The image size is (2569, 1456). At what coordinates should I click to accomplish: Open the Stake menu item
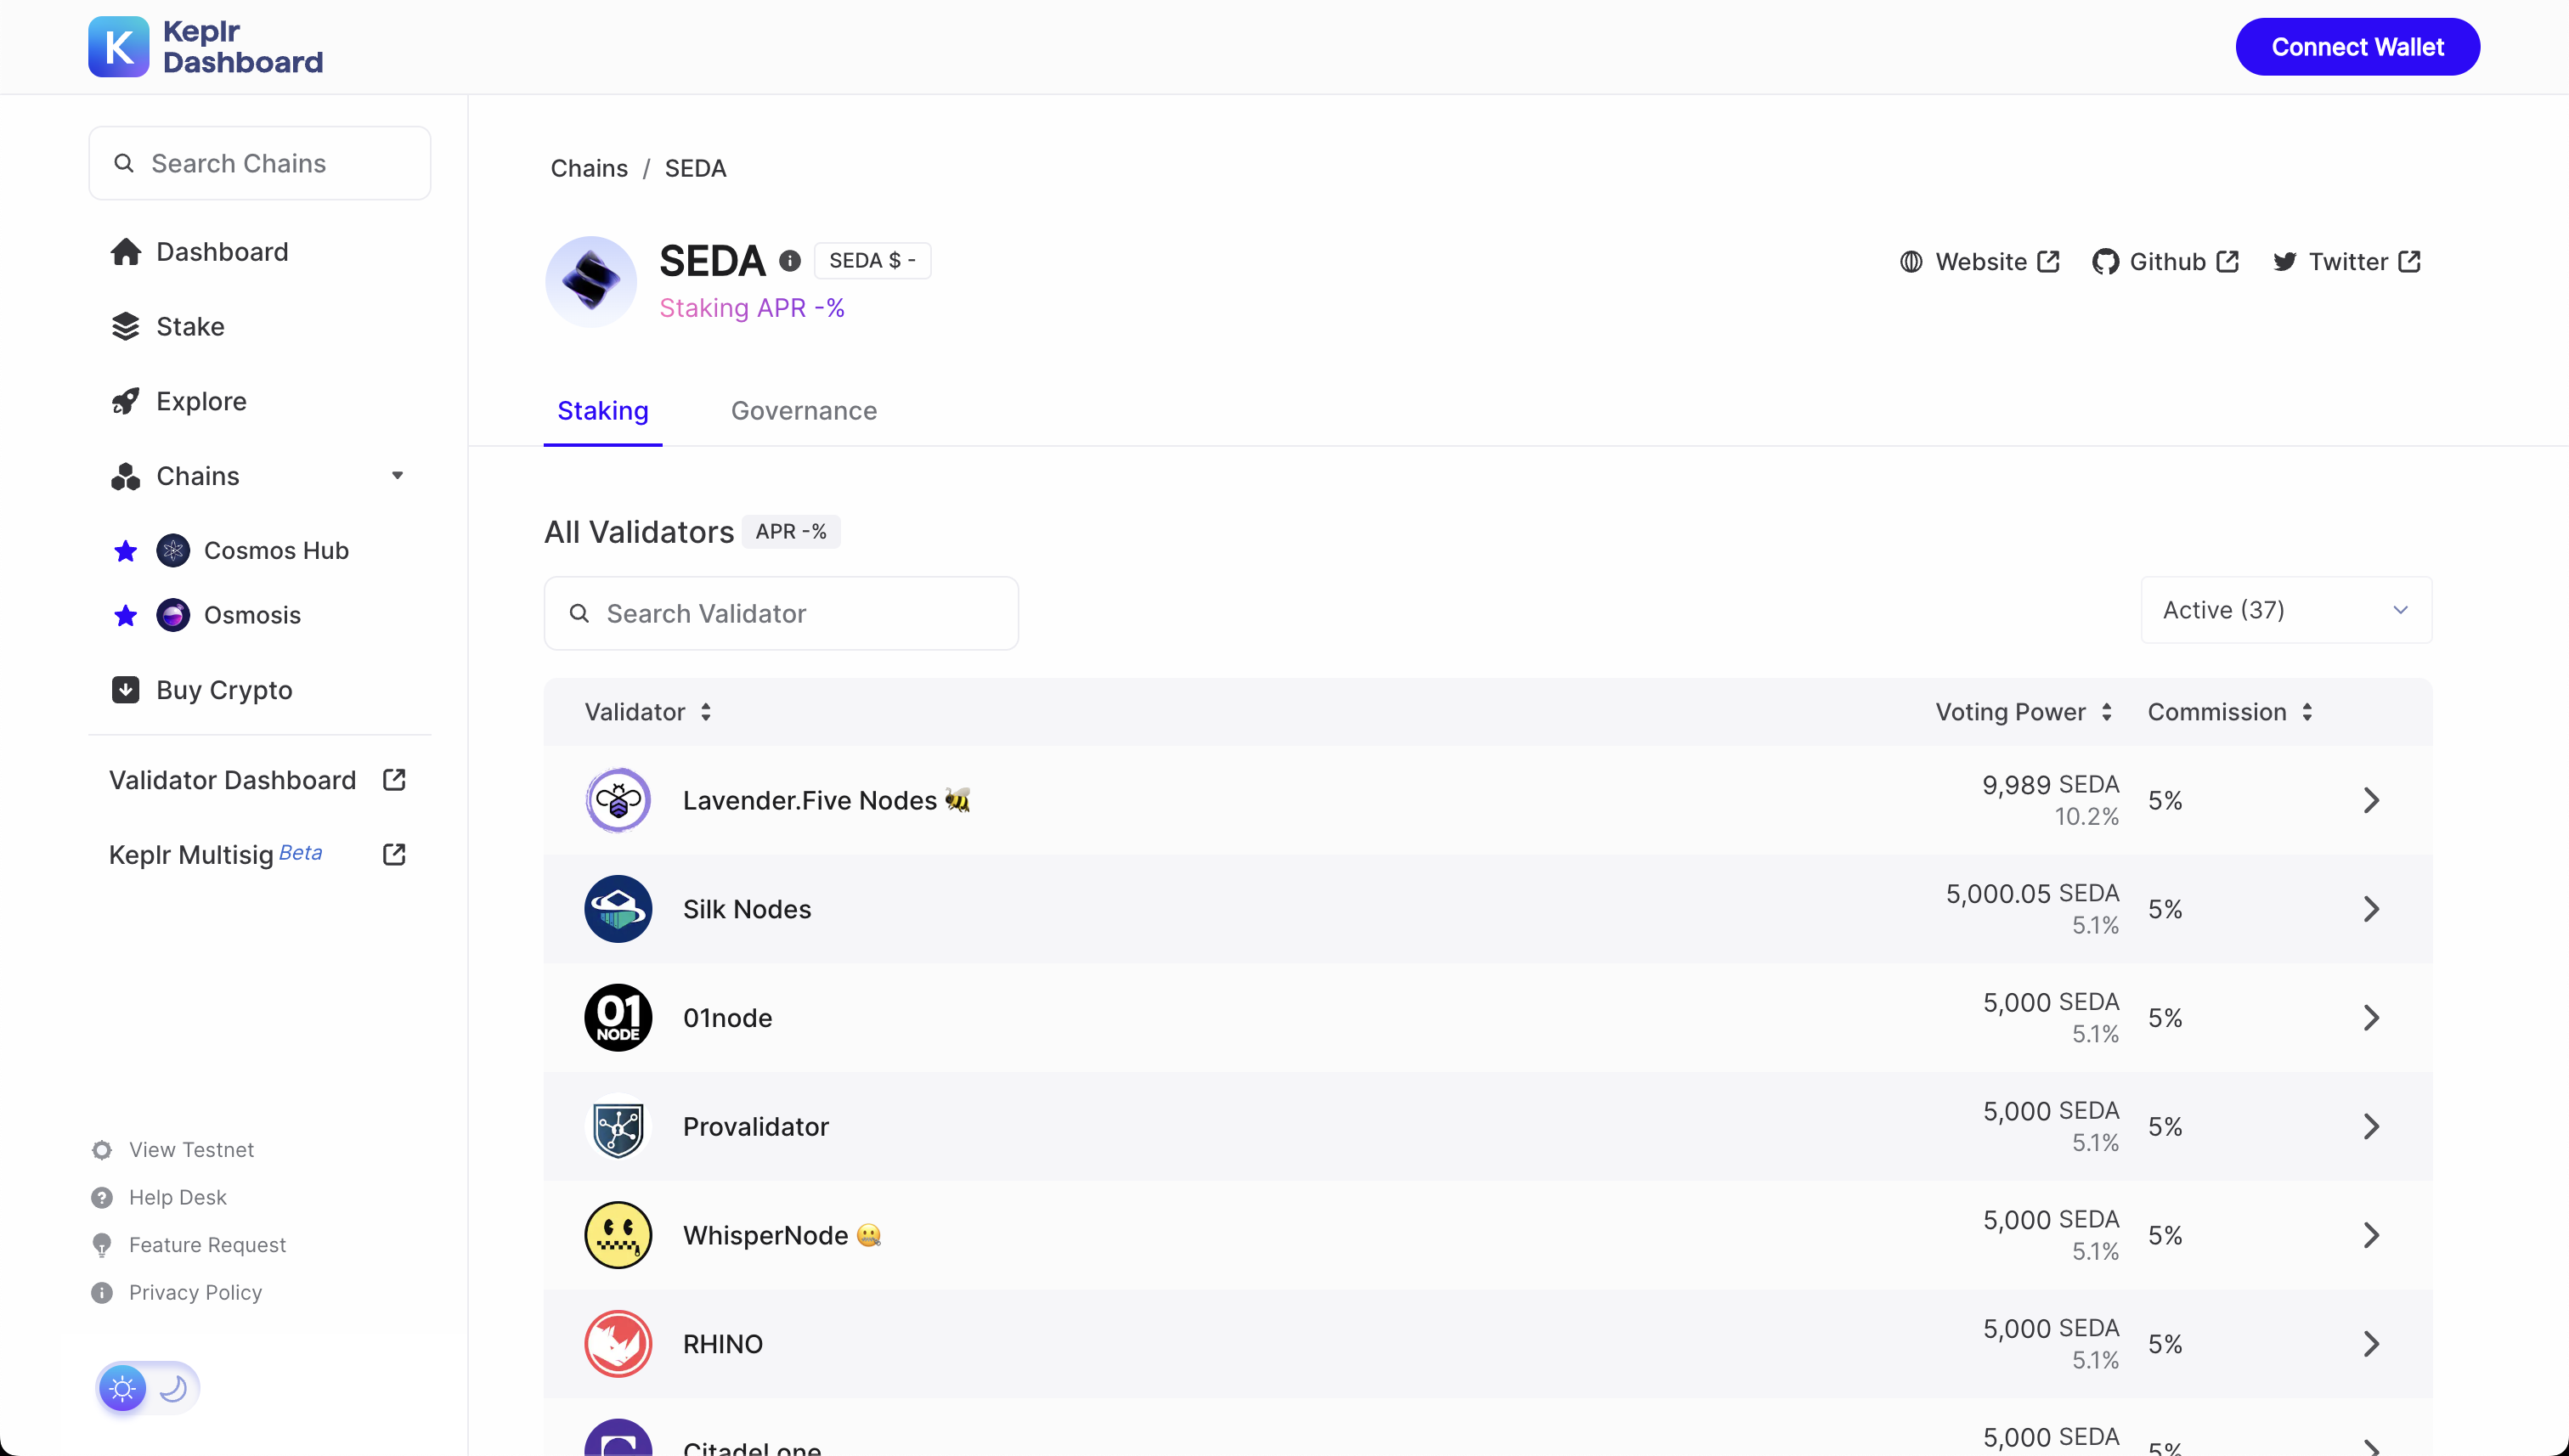tap(189, 327)
